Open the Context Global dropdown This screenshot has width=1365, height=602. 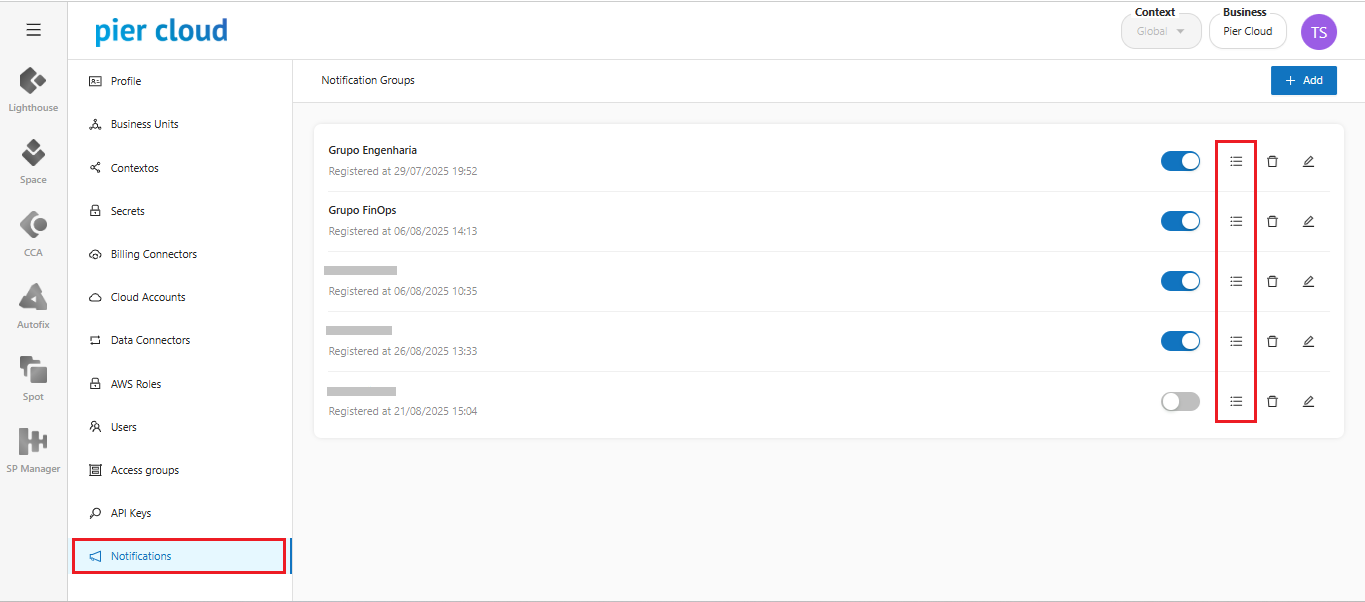1160,31
